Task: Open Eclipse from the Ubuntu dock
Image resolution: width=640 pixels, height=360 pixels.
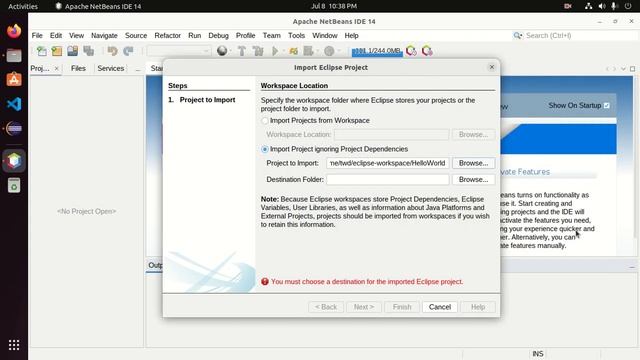Action: tap(14, 129)
